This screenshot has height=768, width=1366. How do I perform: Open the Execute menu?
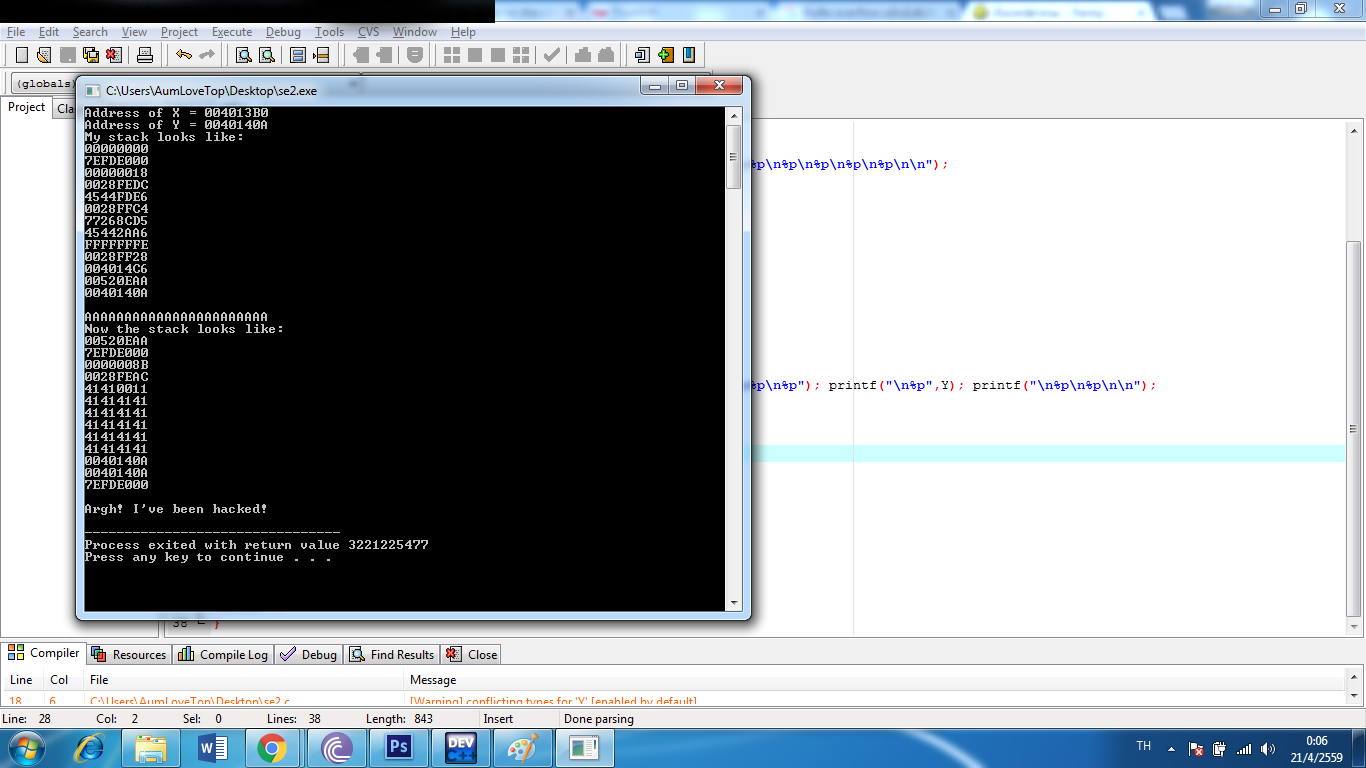[x=232, y=32]
